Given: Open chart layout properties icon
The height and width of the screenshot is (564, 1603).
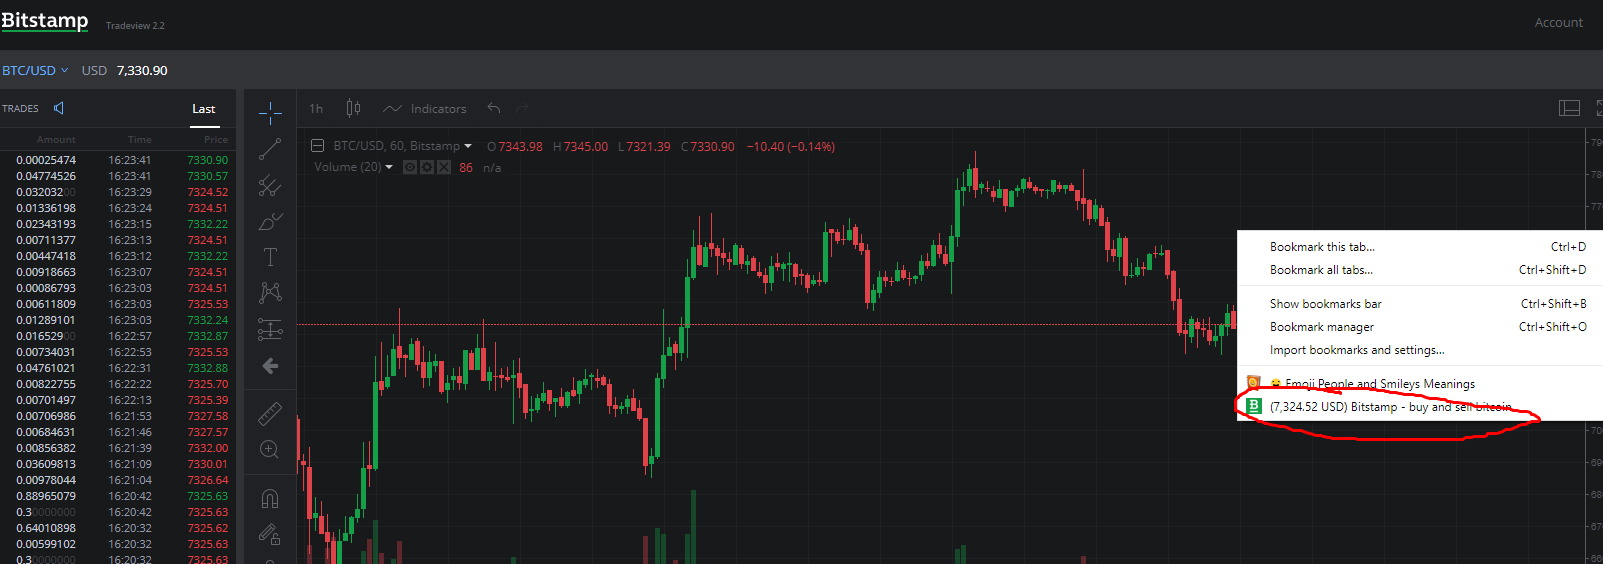Looking at the screenshot, I should click(1569, 108).
